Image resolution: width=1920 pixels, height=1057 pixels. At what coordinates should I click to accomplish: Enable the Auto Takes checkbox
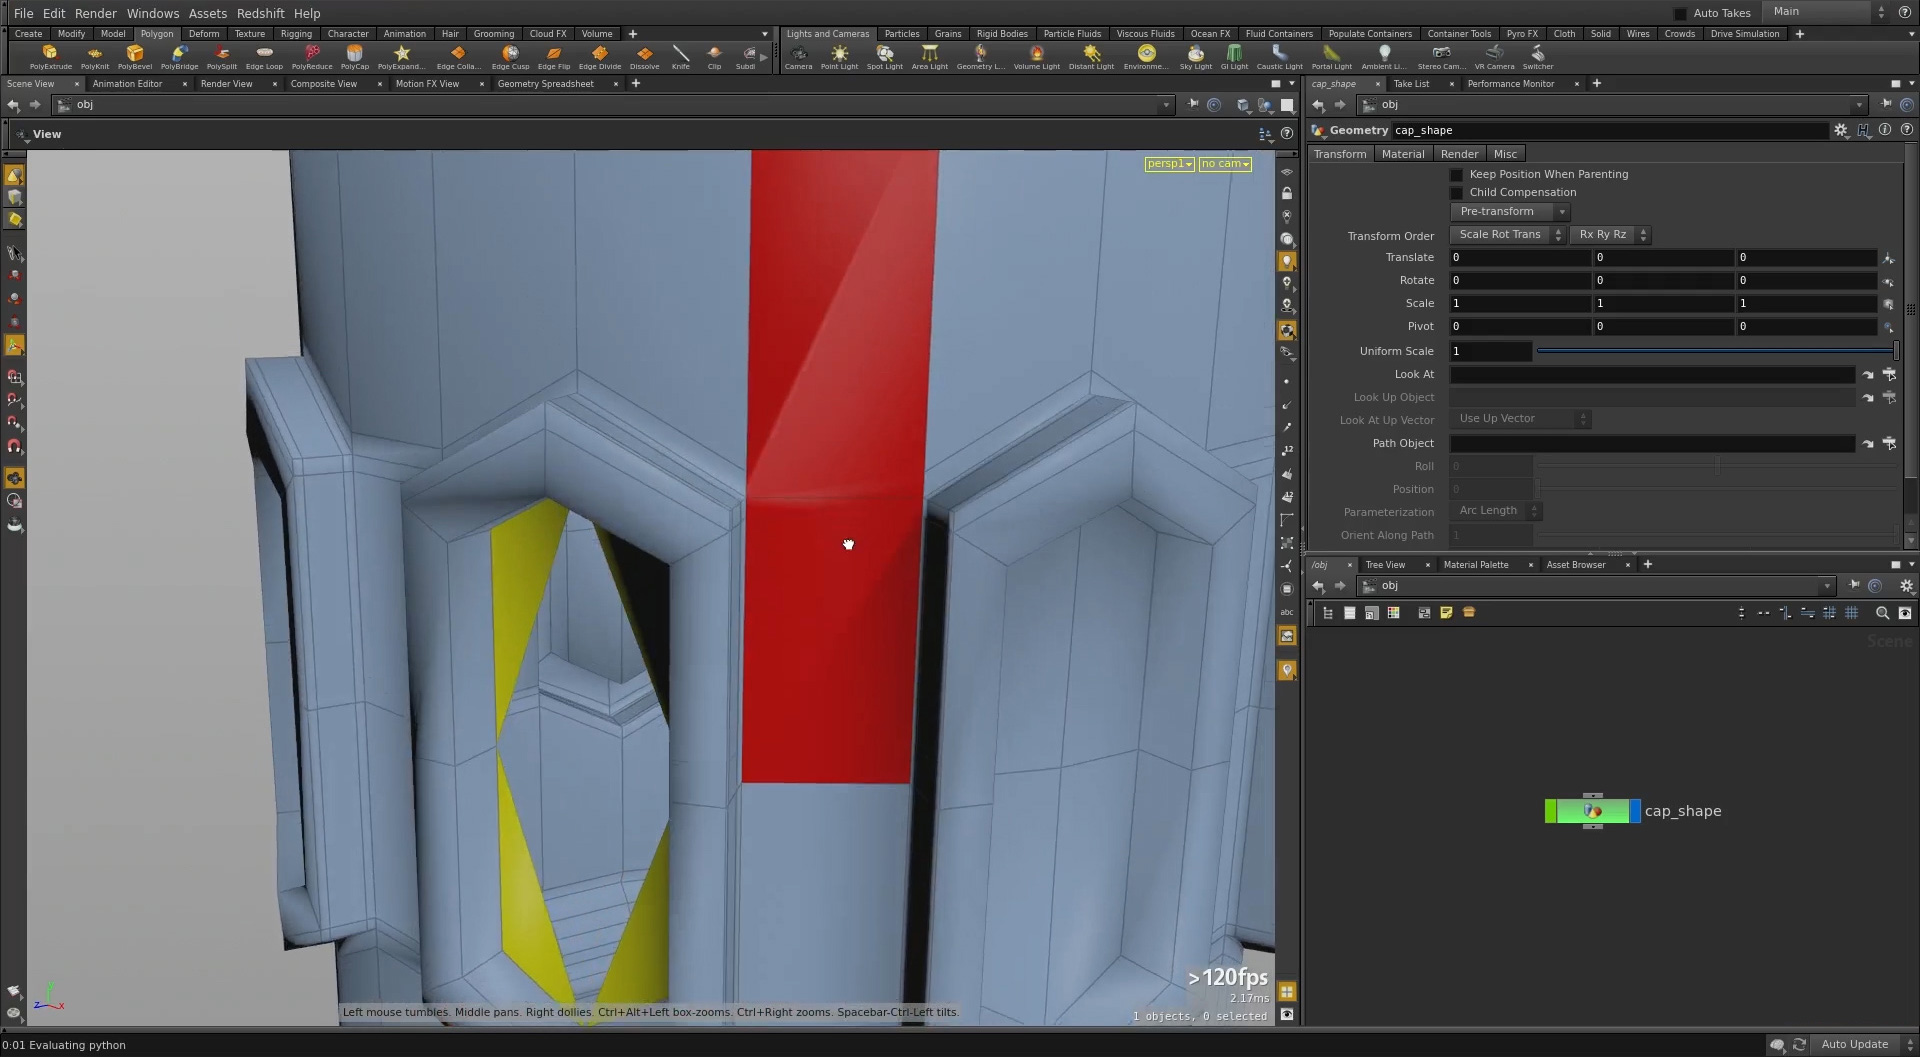point(1680,13)
